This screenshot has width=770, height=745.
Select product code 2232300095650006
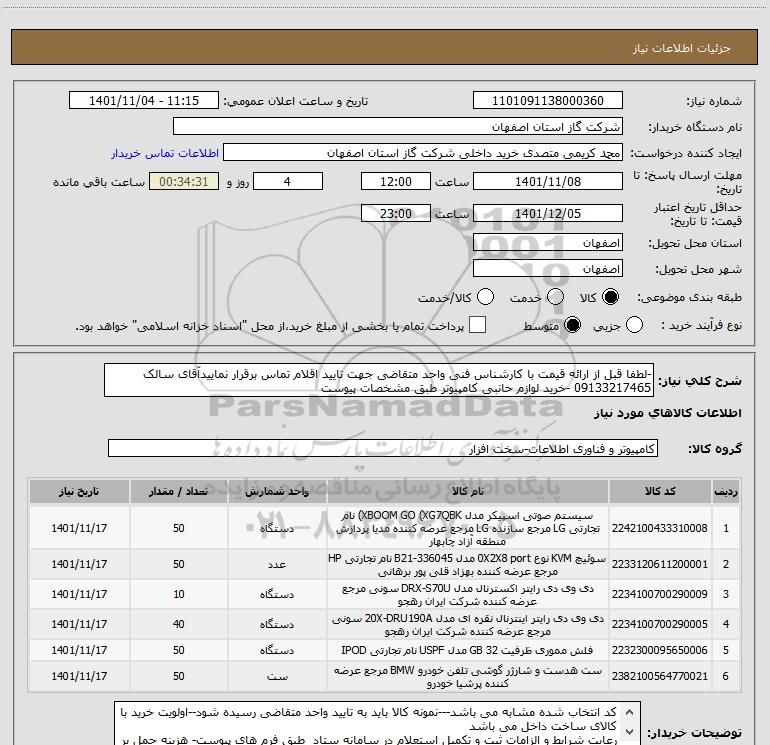660,650
